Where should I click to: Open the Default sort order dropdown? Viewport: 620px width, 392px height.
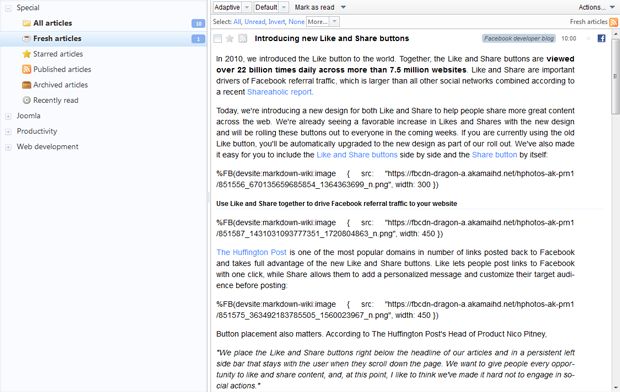(271, 7)
